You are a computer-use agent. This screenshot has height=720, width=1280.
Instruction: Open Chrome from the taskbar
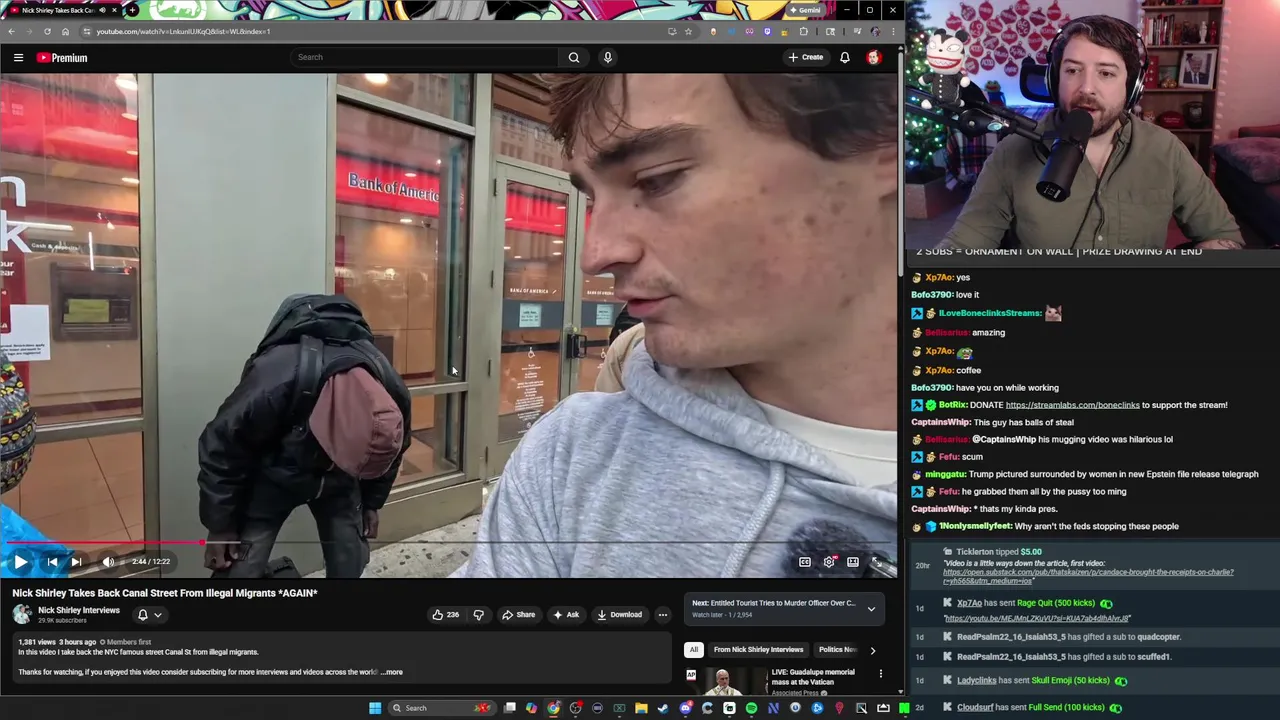(553, 708)
